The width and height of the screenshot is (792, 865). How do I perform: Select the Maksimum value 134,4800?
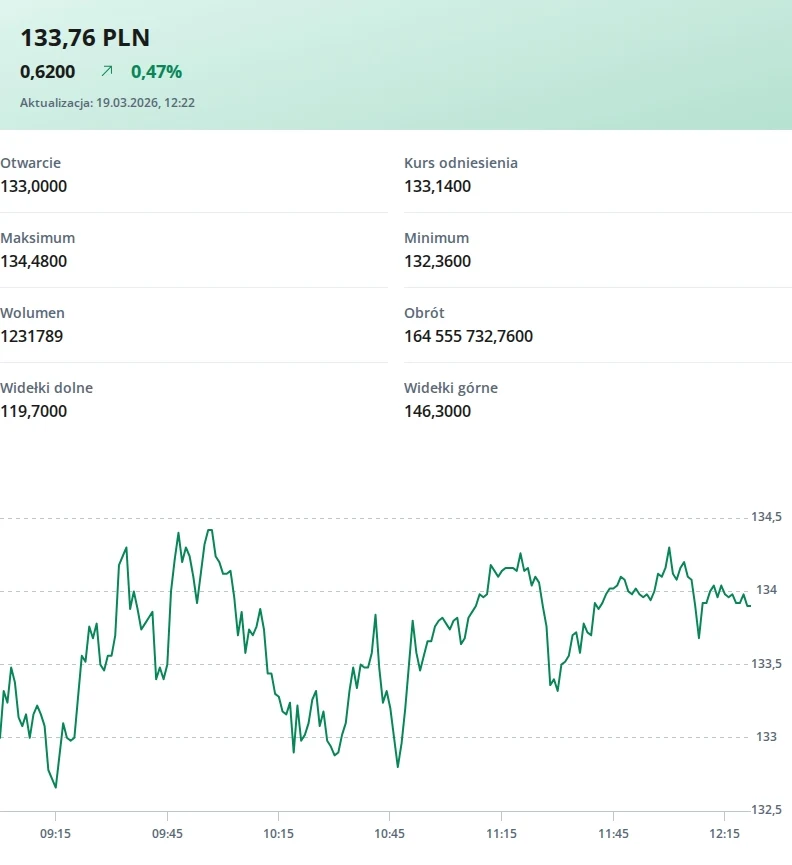(x=34, y=261)
